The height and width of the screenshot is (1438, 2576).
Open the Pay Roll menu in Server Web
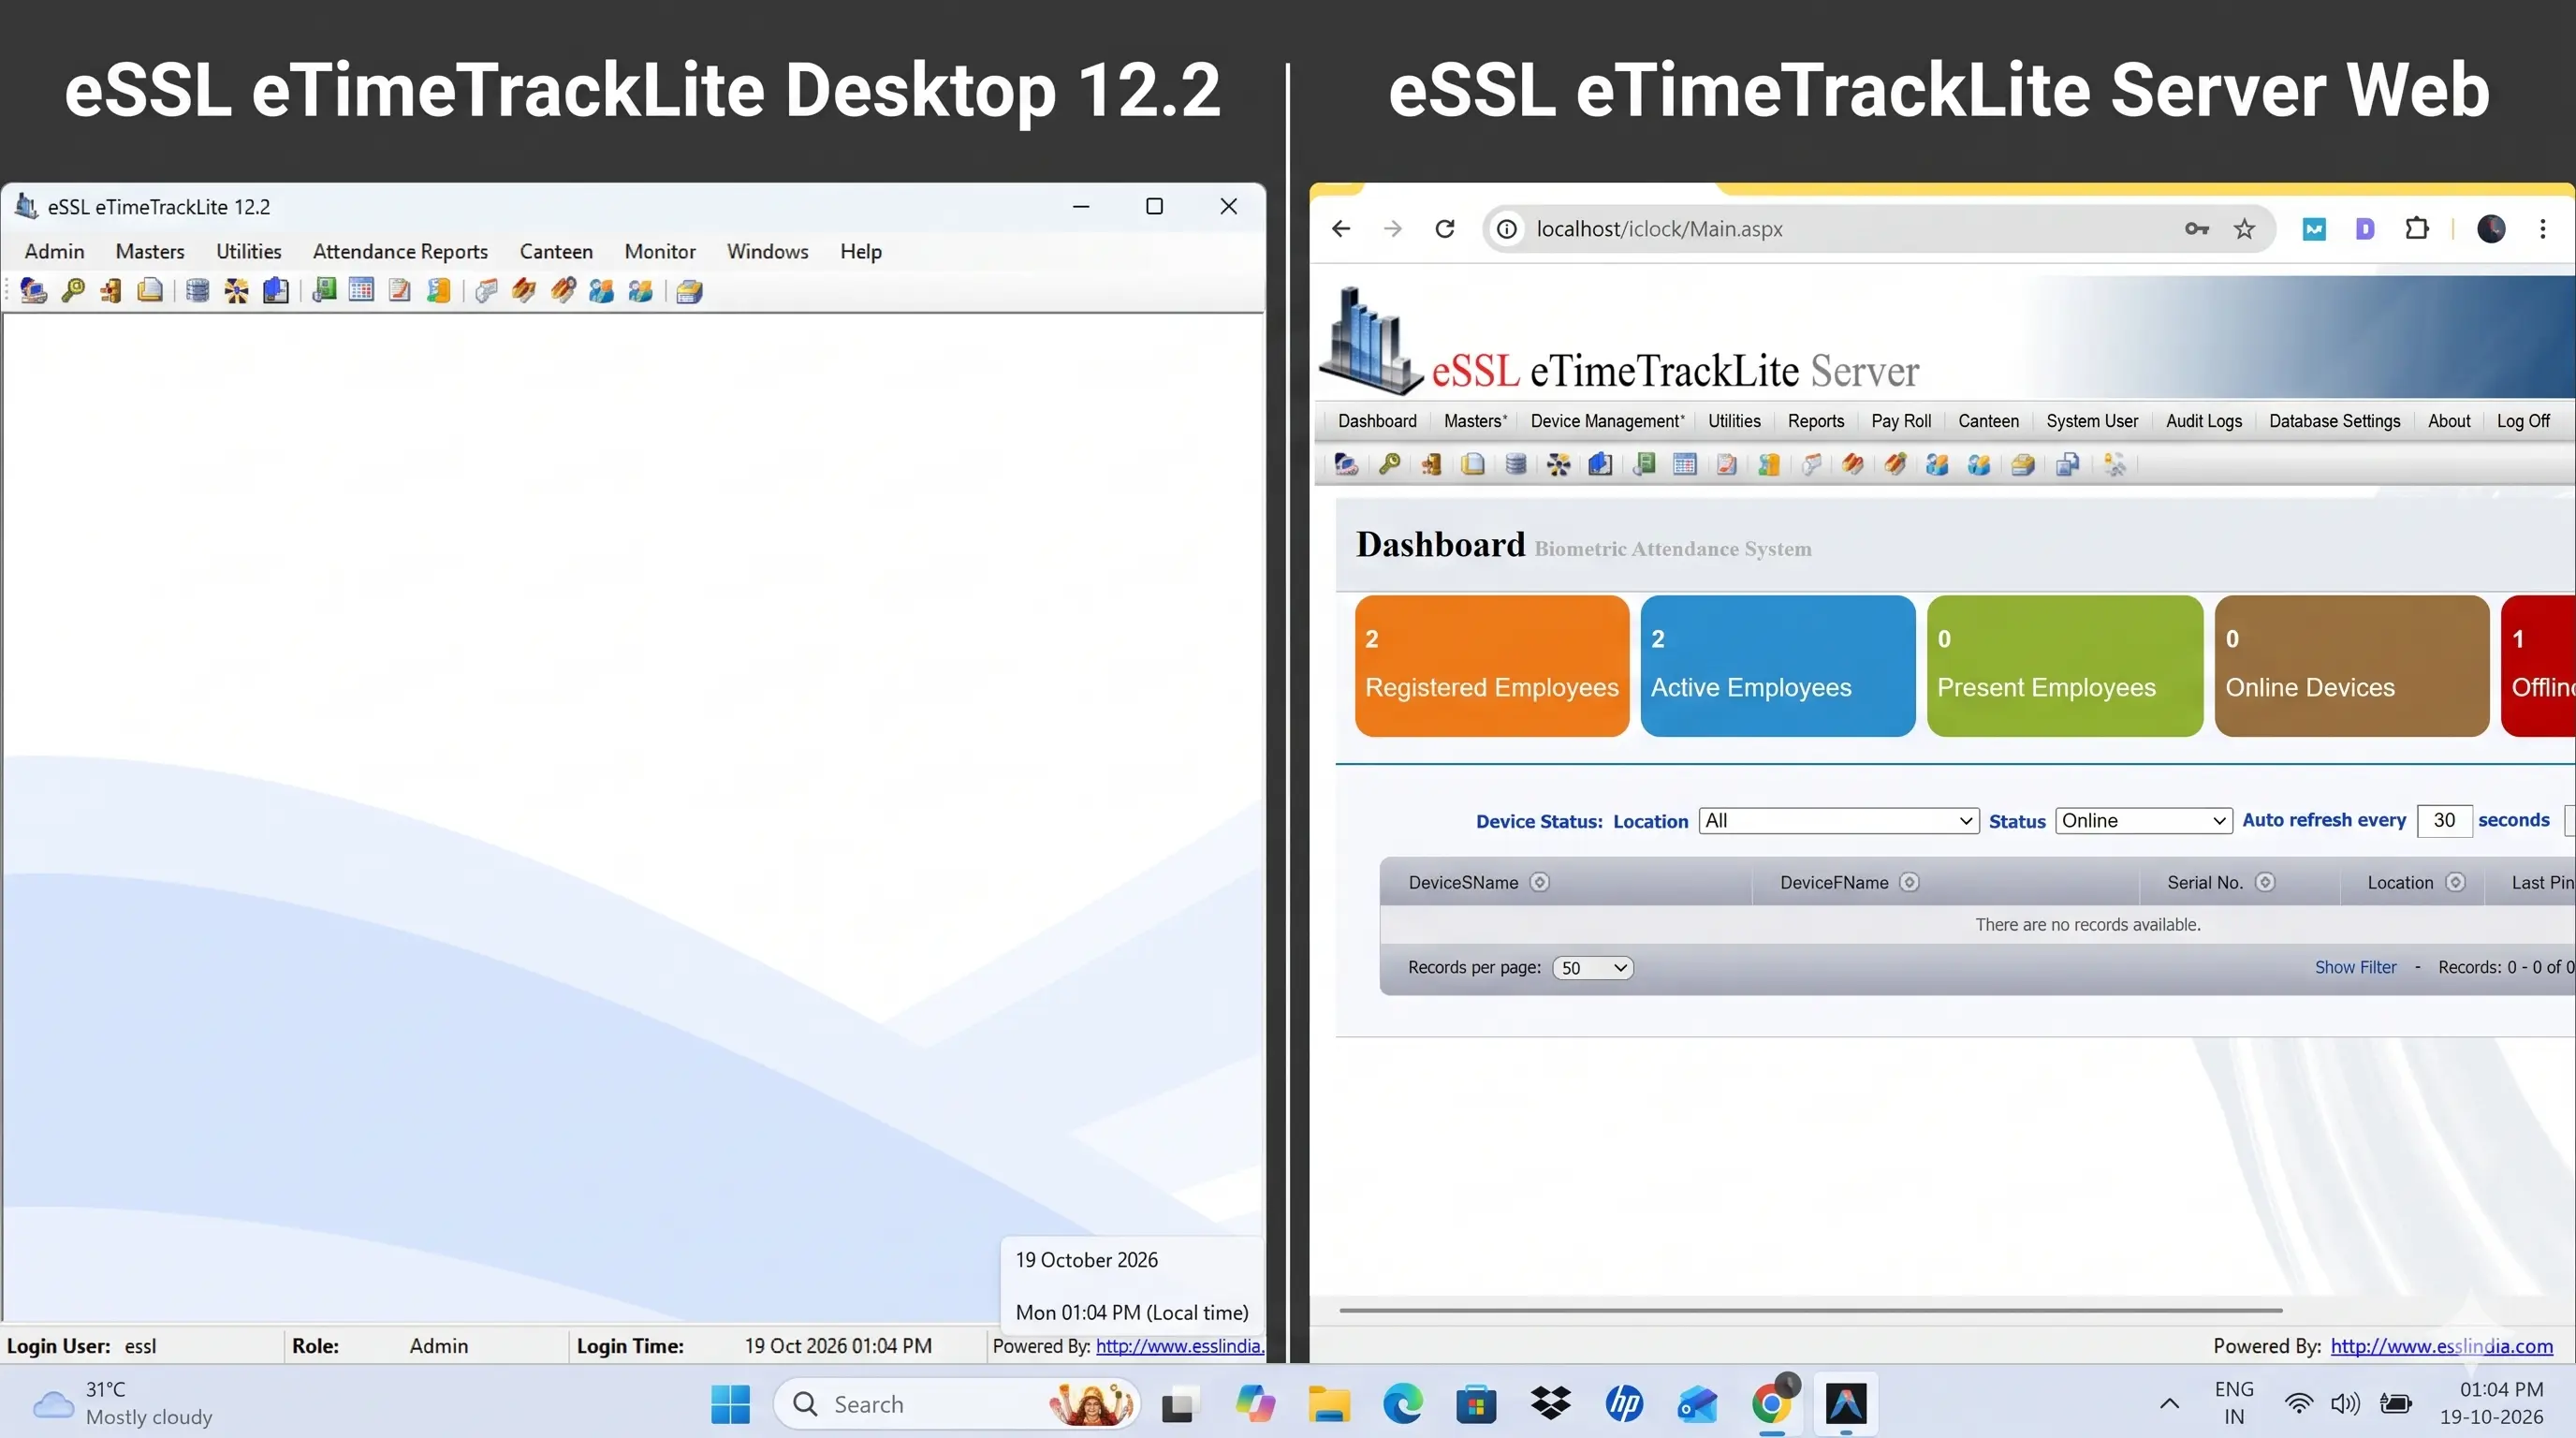(x=1901, y=421)
